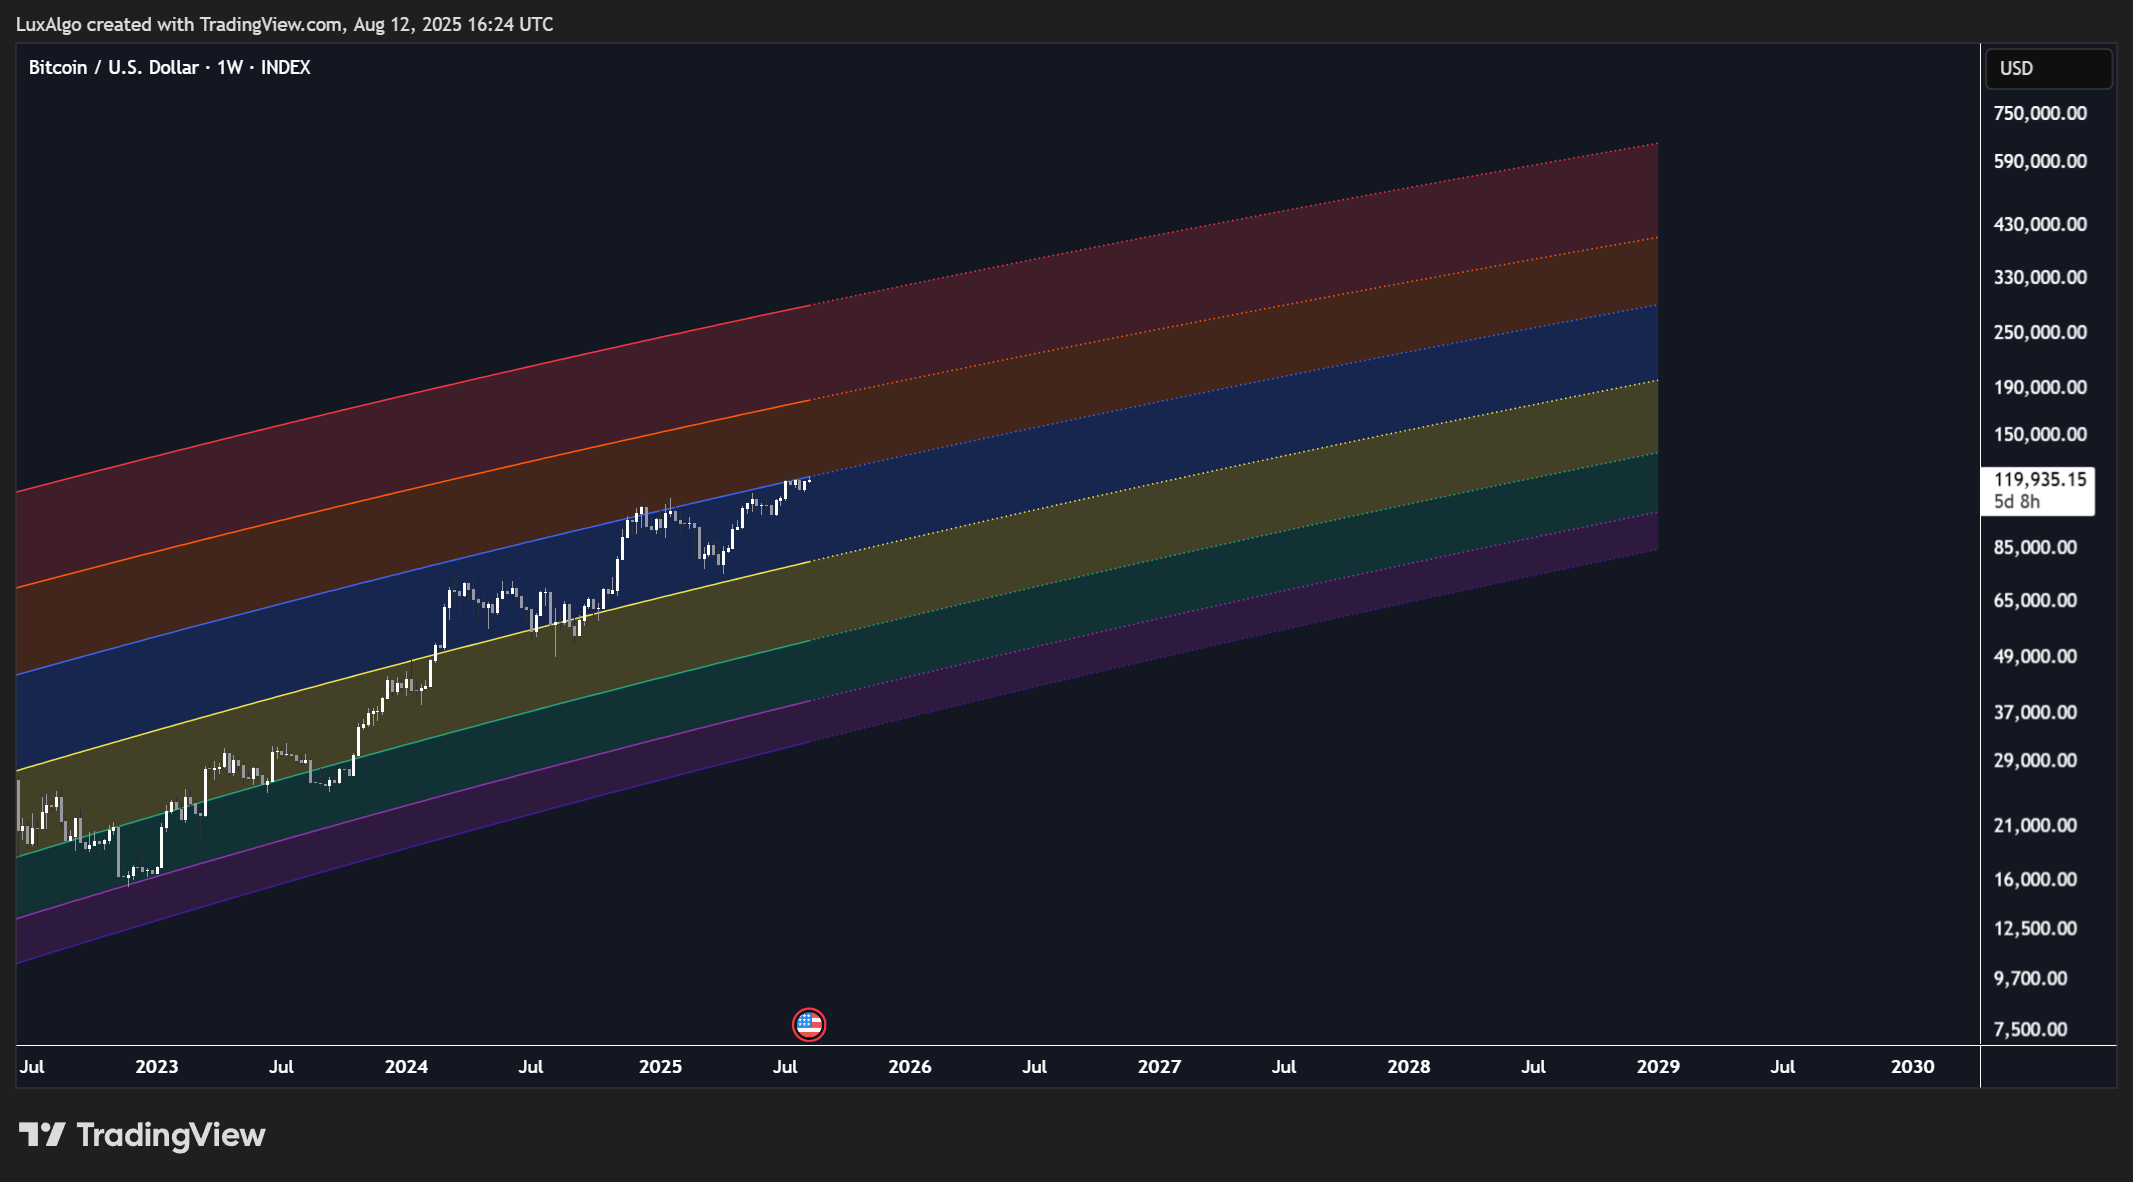Screen dimensions: 2133x1182
Task: Click the 330,000.00 price axis label
Action: point(2040,278)
